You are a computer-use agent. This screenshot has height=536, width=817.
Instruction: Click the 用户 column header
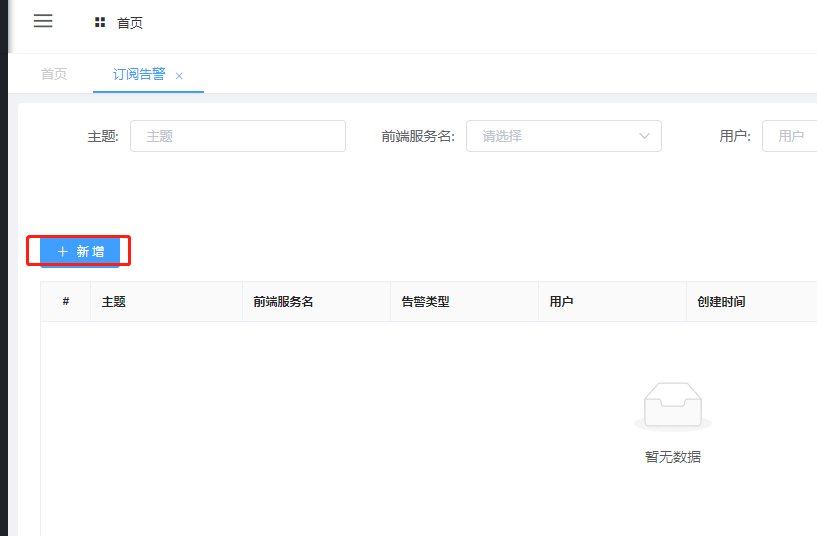point(612,302)
